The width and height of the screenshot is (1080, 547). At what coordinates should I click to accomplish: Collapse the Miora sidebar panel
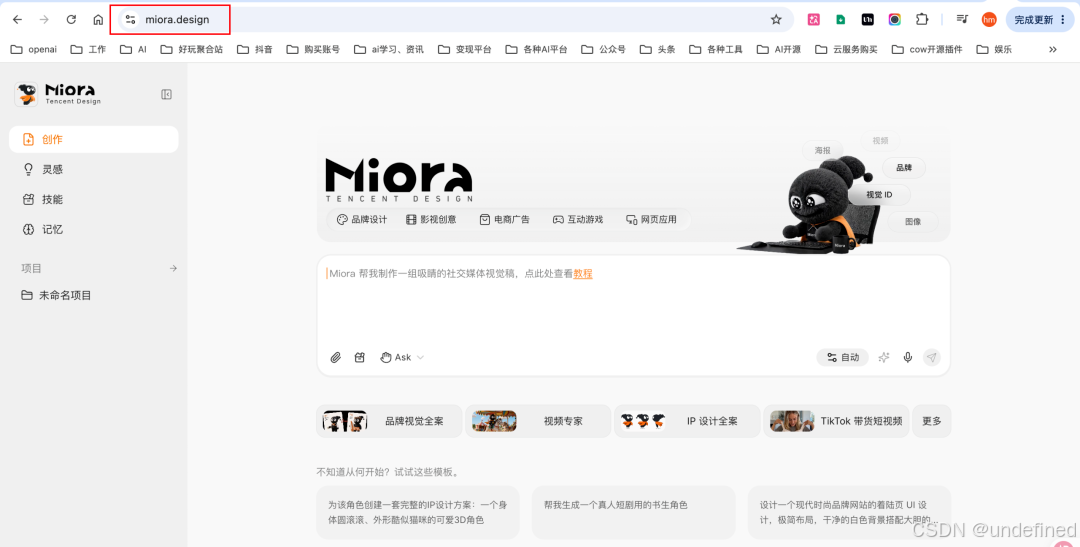pos(166,94)
